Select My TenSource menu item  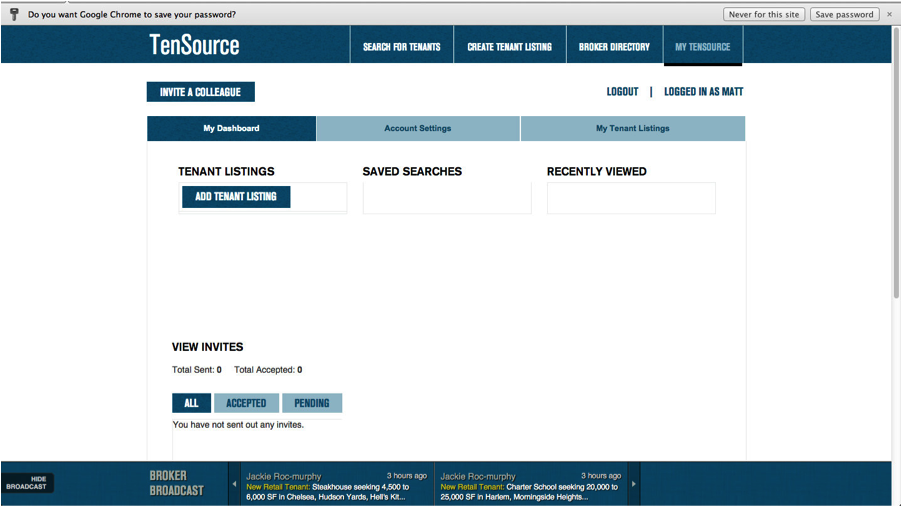(x=702, y=47)
